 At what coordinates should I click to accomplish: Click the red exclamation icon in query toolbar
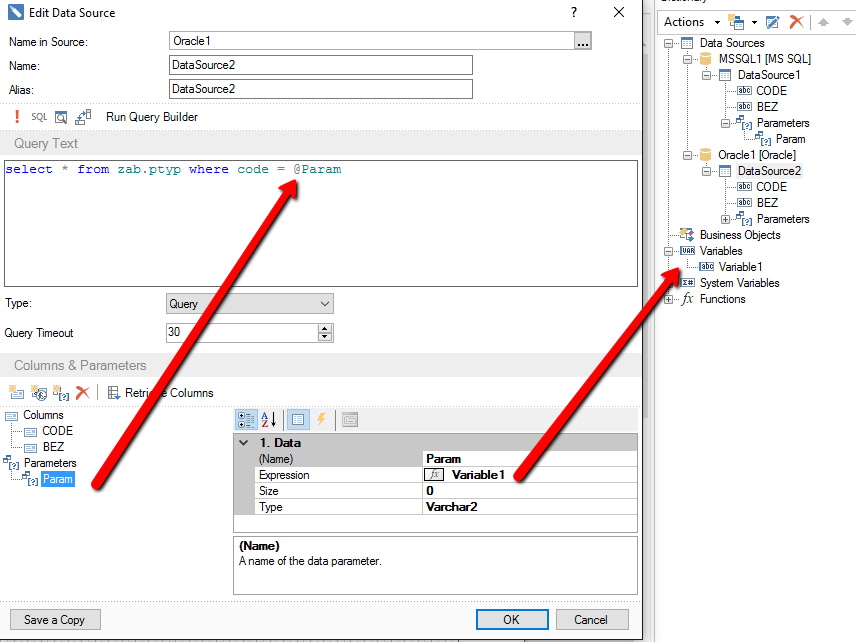pyautogui.click(x=17, y=117)
